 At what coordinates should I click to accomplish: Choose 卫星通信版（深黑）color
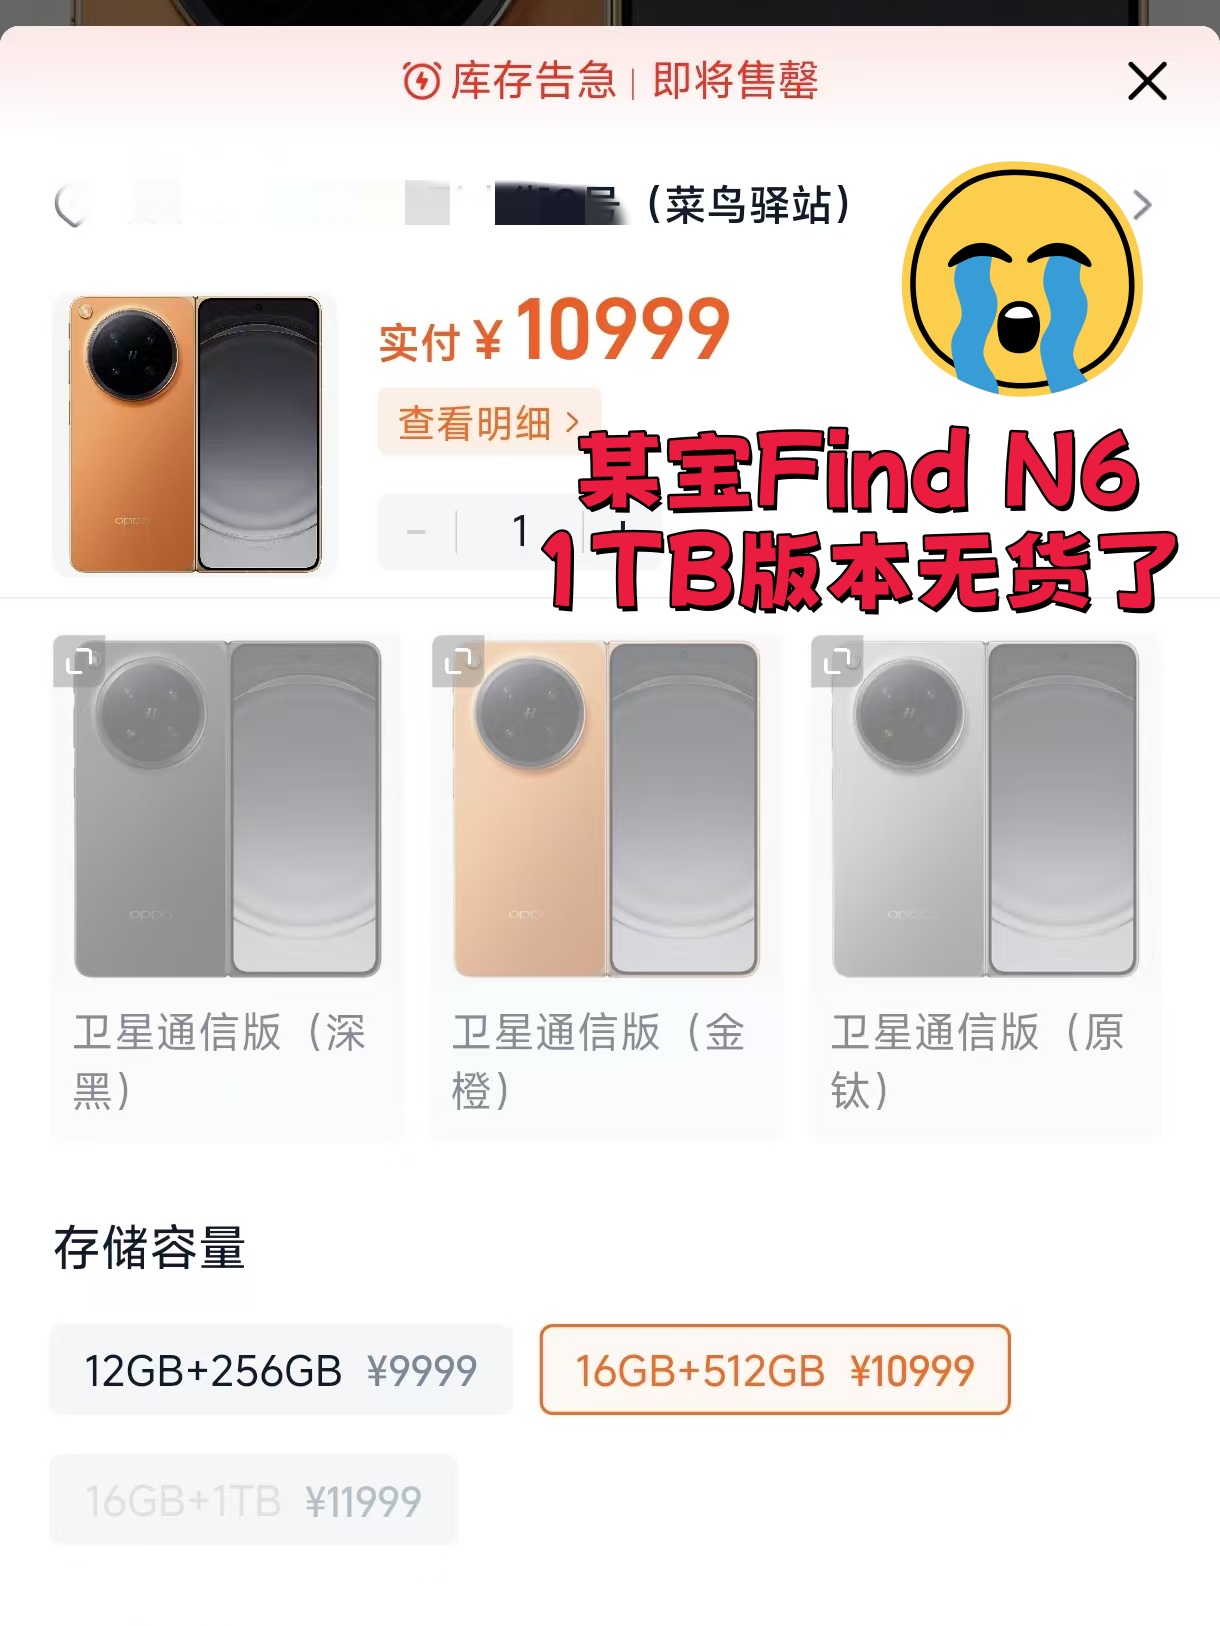click(227, 886)
